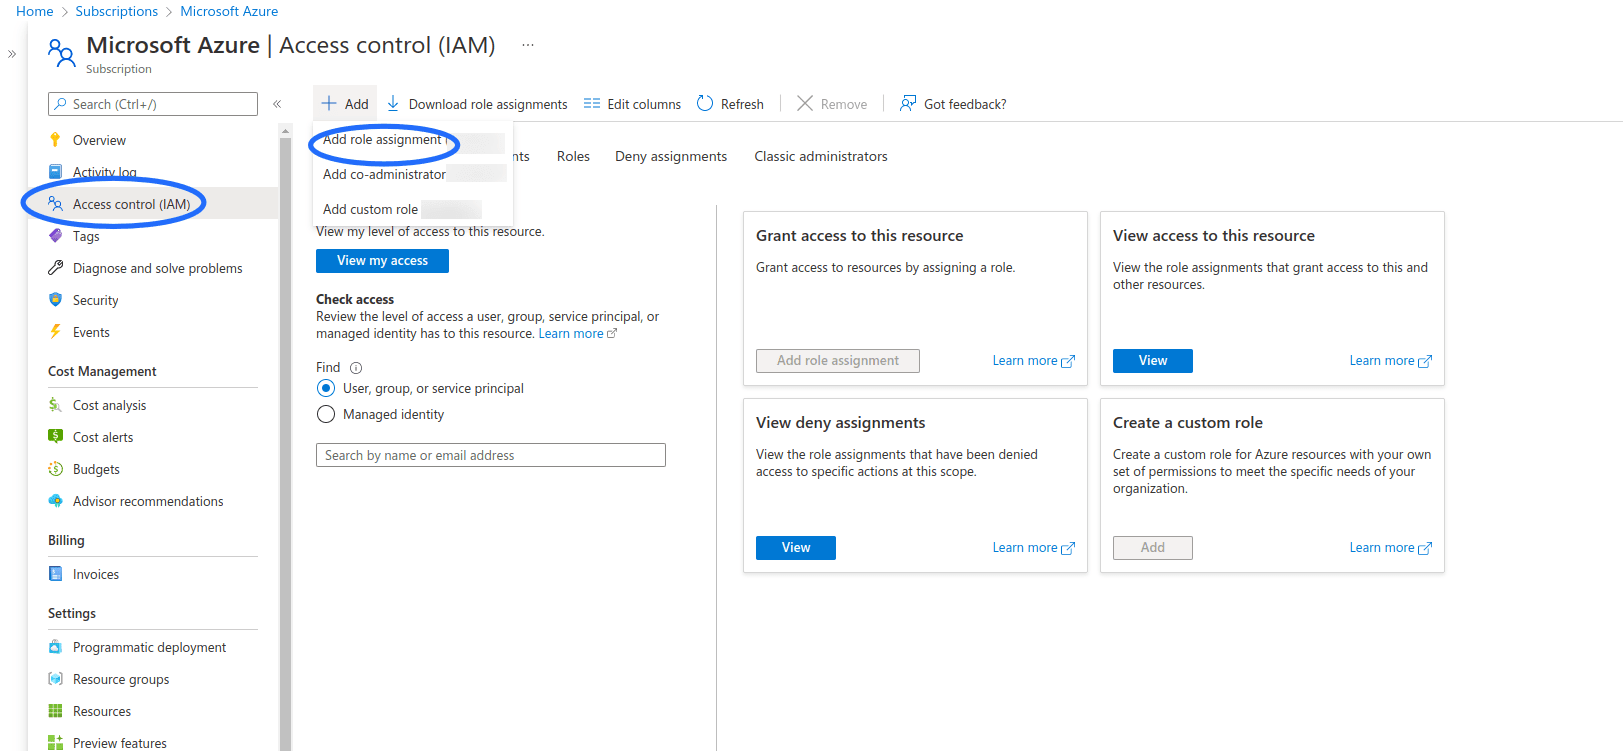Click Add role assignment button in Grant access card
Viewport: 1623px width, 751px height.
pos(838,361)
